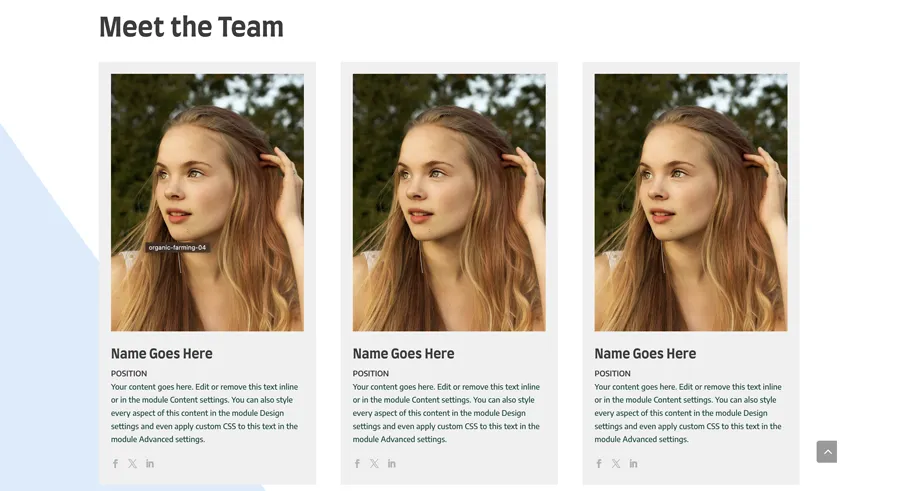Viewport: 900px width, 491px height.
Task: Click the 'organic-farming-04' tooltip label
Action: [x=177, y=248]
